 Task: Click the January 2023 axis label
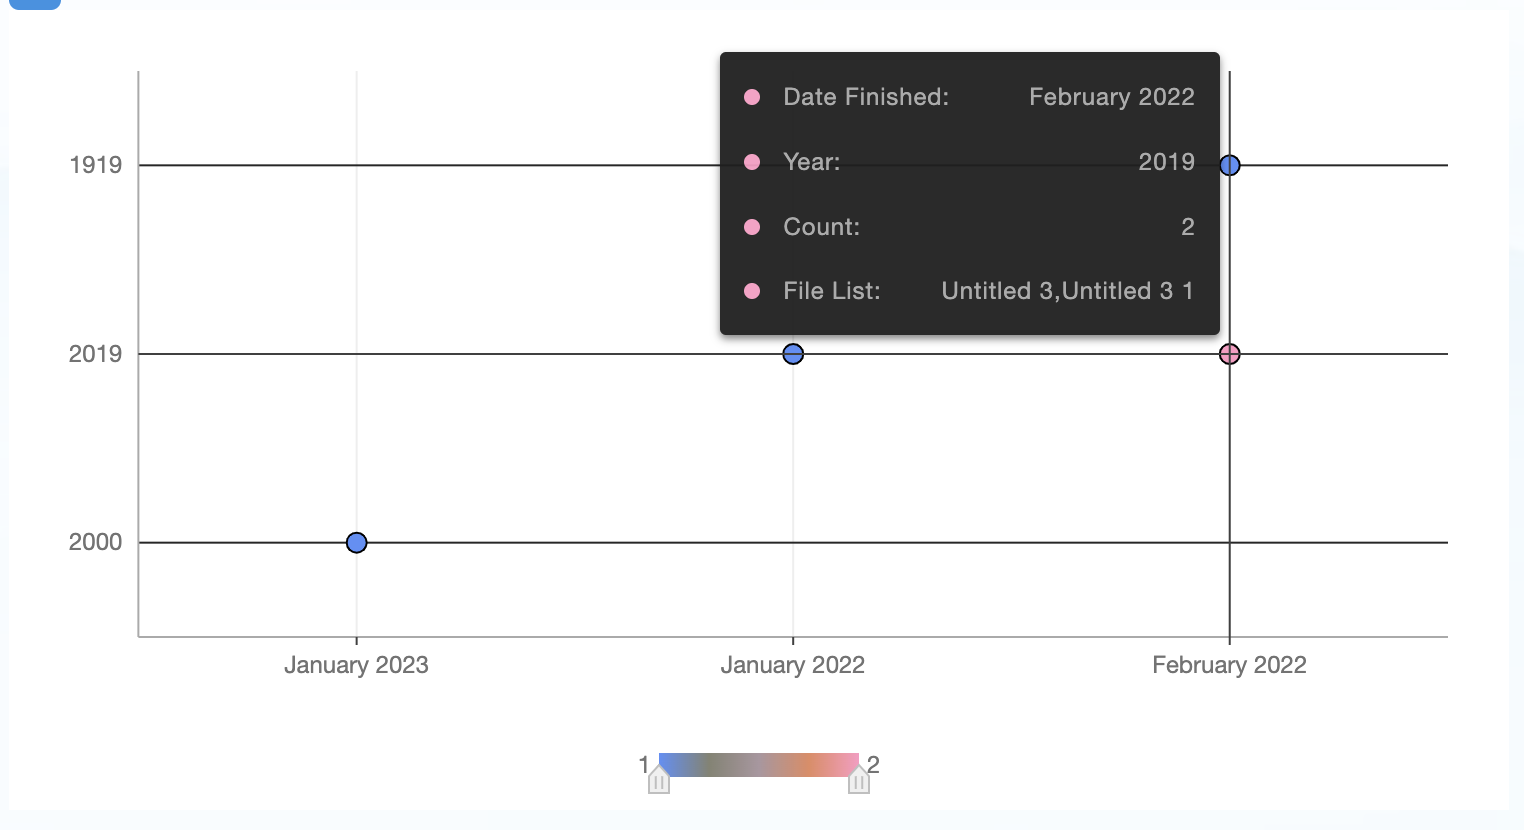(356, 664)
